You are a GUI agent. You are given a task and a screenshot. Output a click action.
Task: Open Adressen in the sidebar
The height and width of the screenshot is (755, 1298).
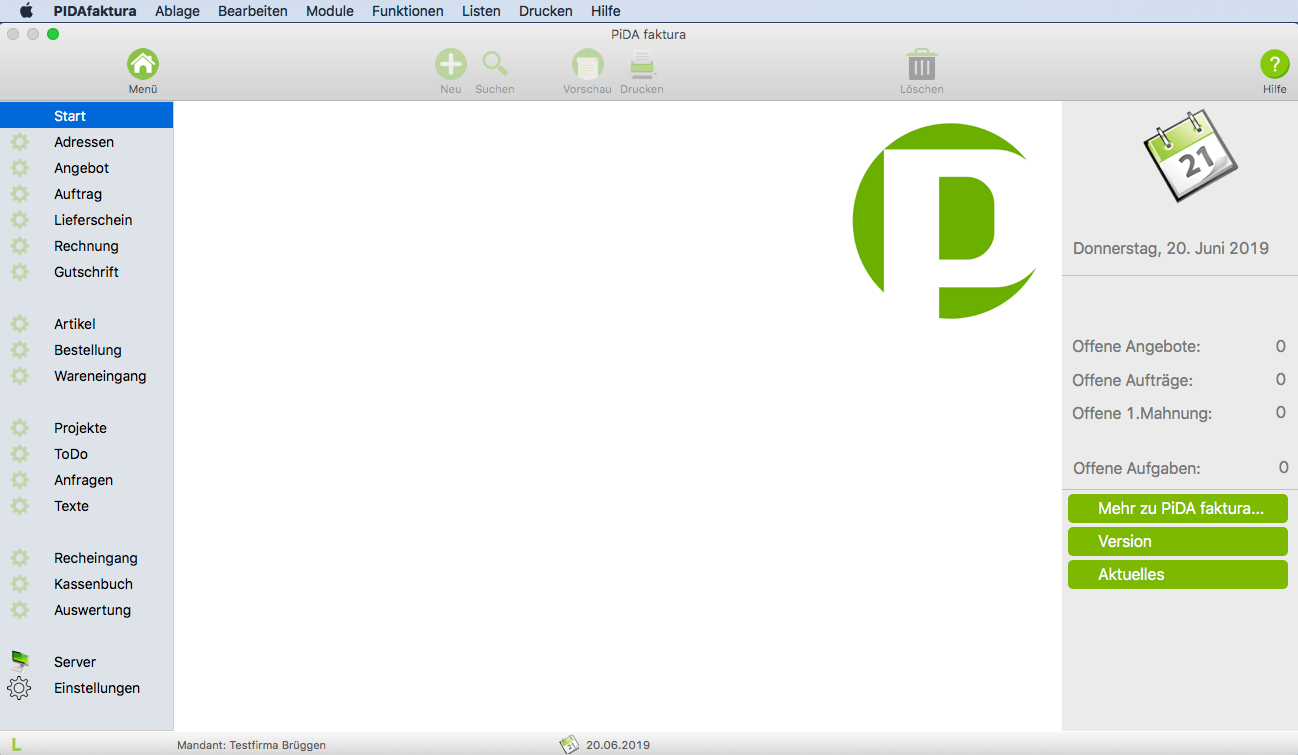[84, 142]
